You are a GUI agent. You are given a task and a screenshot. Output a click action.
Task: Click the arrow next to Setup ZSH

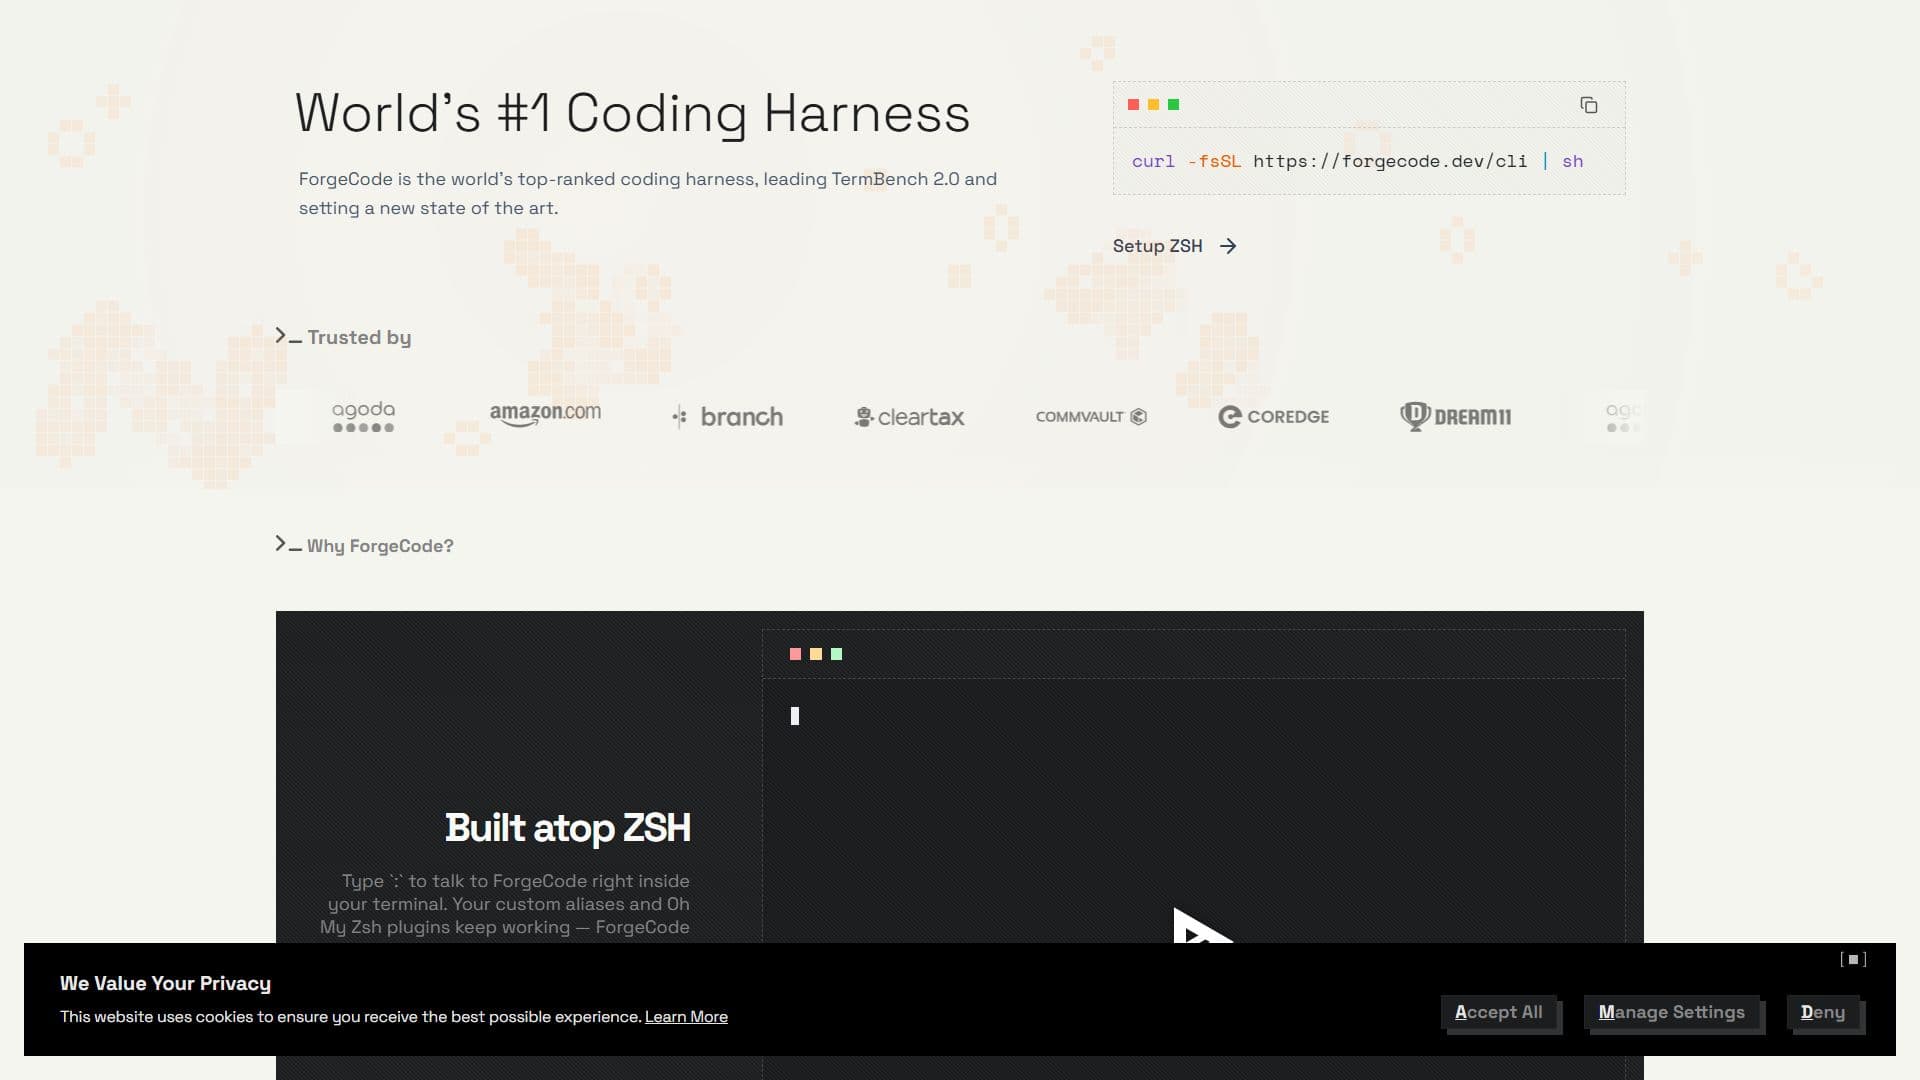point(1228,246)
